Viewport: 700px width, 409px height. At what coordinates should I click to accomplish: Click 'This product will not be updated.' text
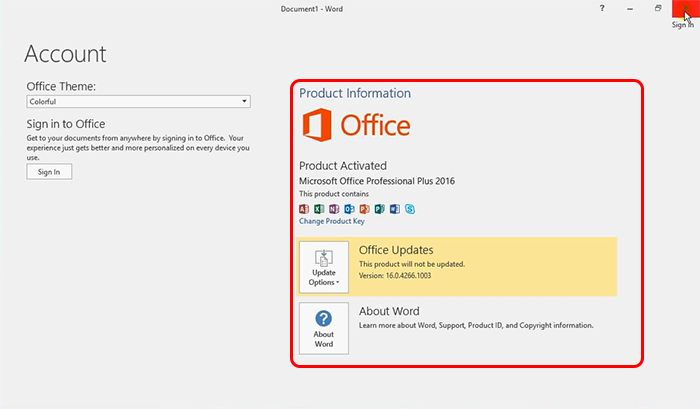(412, 264)
